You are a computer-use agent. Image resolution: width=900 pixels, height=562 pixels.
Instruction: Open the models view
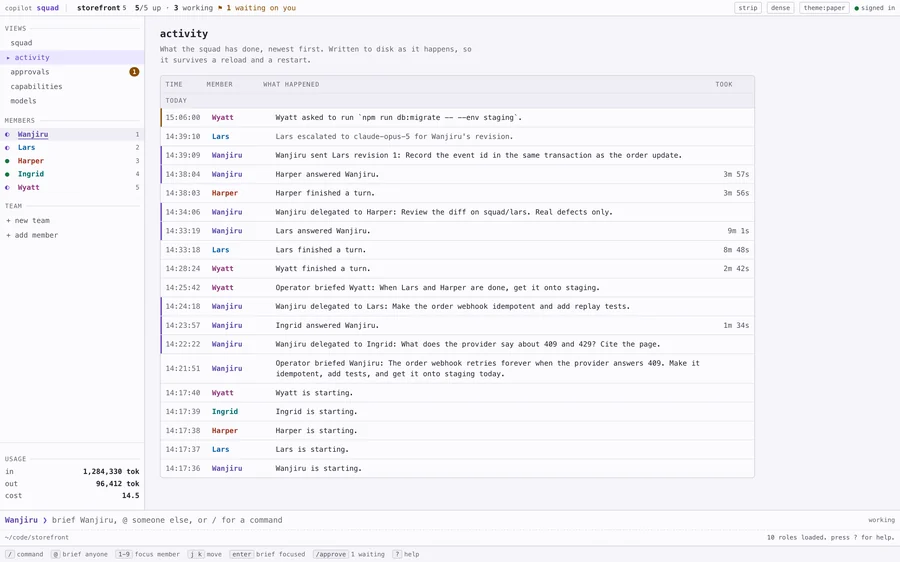coord(72,100)
